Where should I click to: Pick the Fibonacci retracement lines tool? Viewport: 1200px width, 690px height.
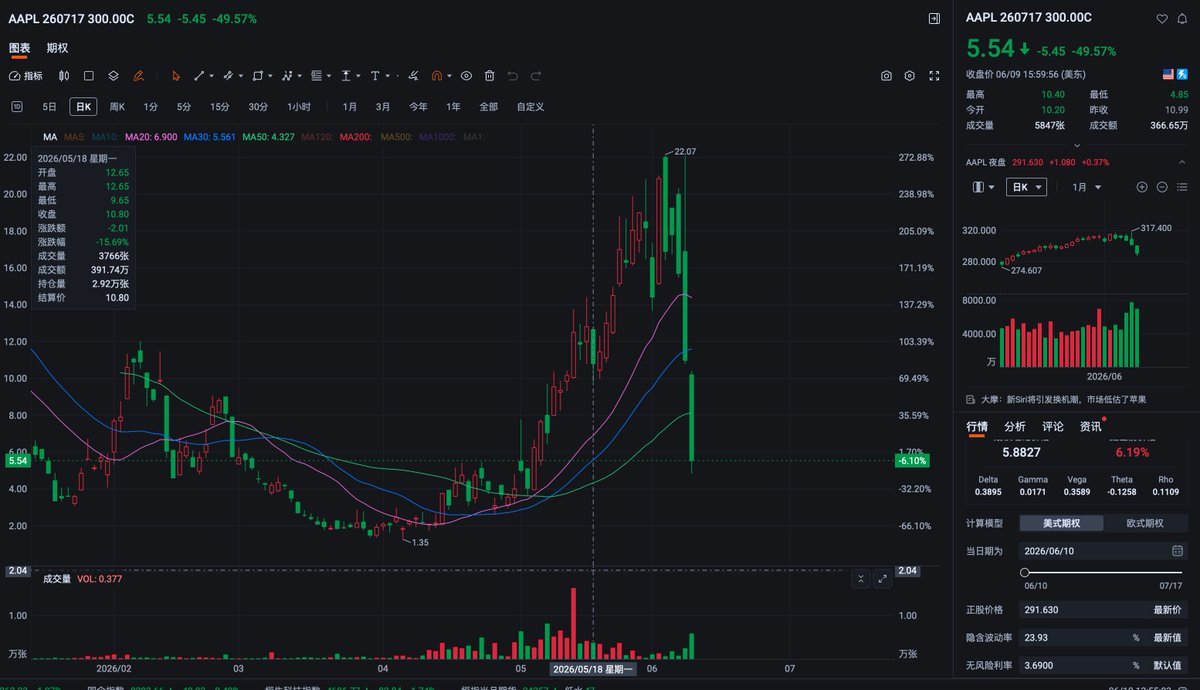(x=317, y=76)
